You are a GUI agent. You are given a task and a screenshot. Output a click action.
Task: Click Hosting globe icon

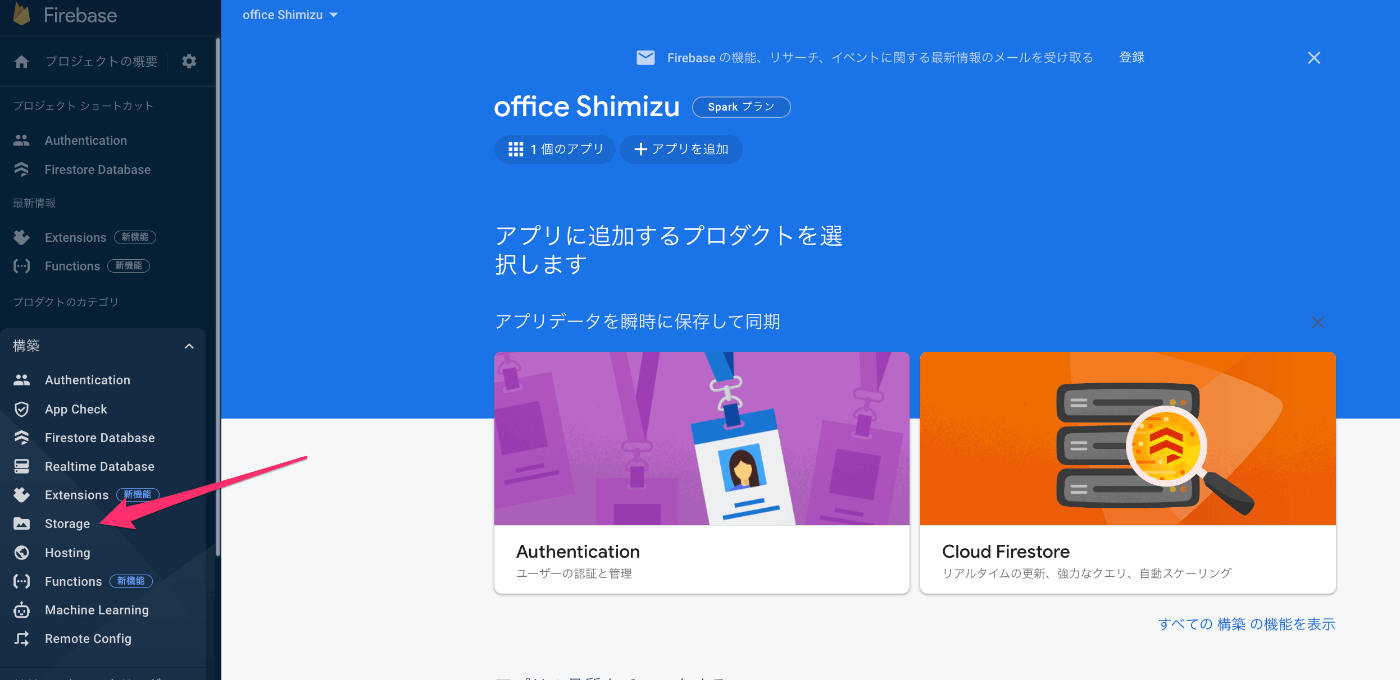tap(22, 553)
